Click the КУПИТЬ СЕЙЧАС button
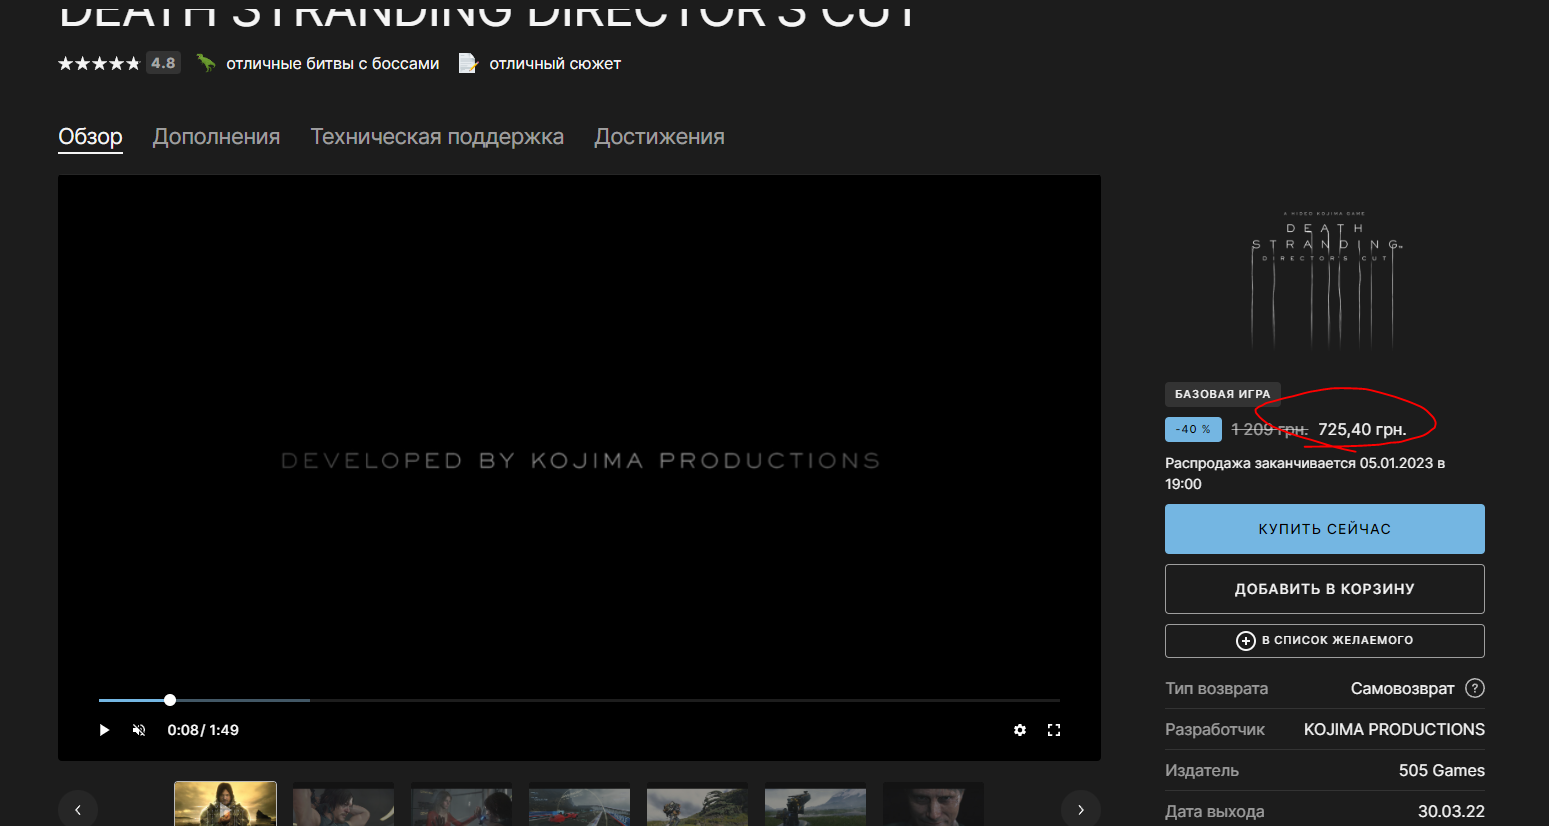This screenshot has height=826, width=1549. [x=1324, y=529]
